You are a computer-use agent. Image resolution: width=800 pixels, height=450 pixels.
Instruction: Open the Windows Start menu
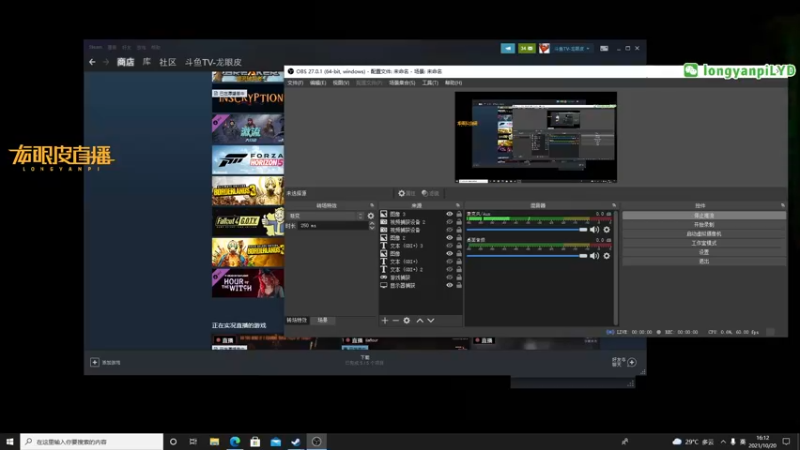point(10,441)
